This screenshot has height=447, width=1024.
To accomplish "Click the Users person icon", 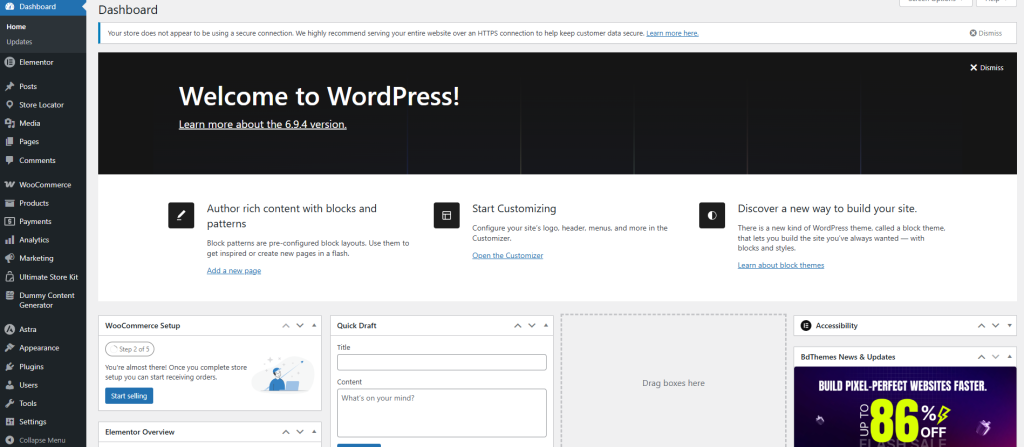I will coord(9,385).
